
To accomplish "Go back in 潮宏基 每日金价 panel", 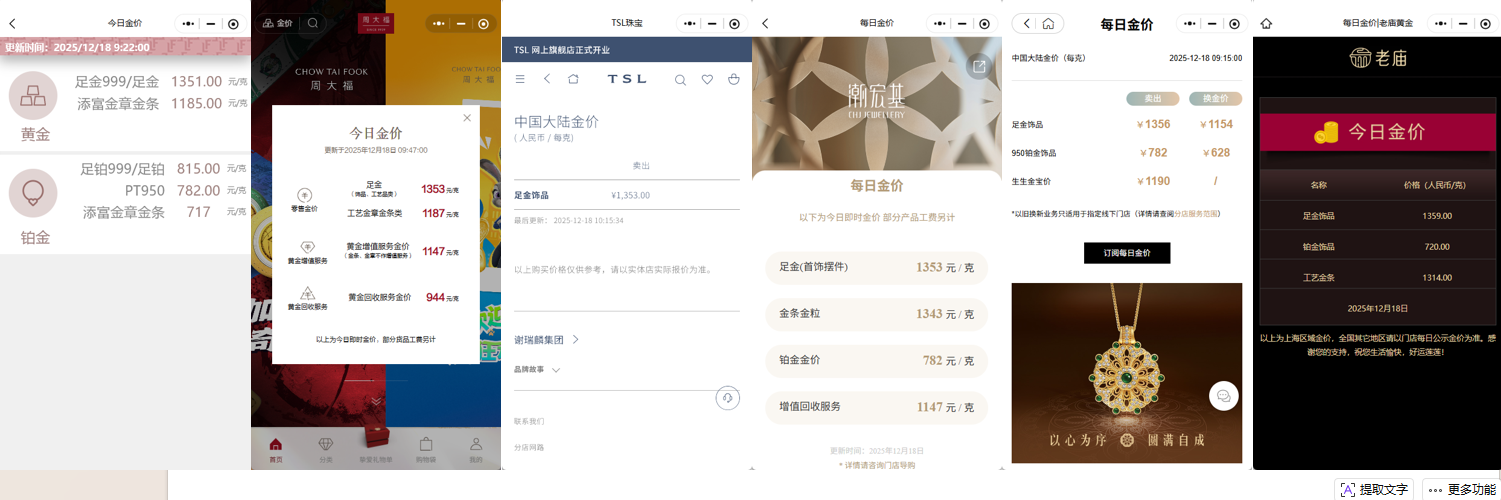I will [x=764, y=23].
